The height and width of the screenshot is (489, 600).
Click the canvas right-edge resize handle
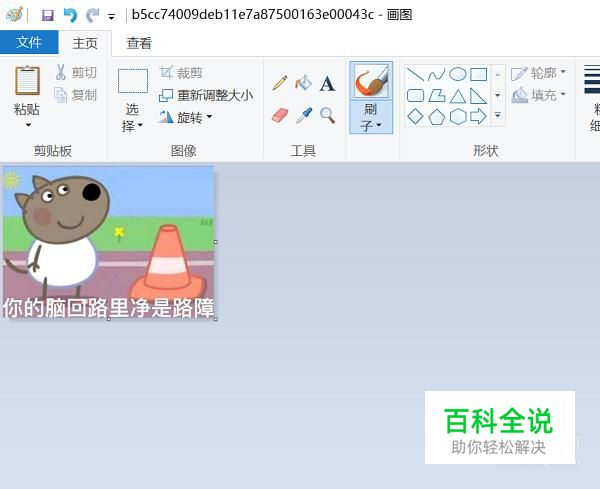point(216,242)
